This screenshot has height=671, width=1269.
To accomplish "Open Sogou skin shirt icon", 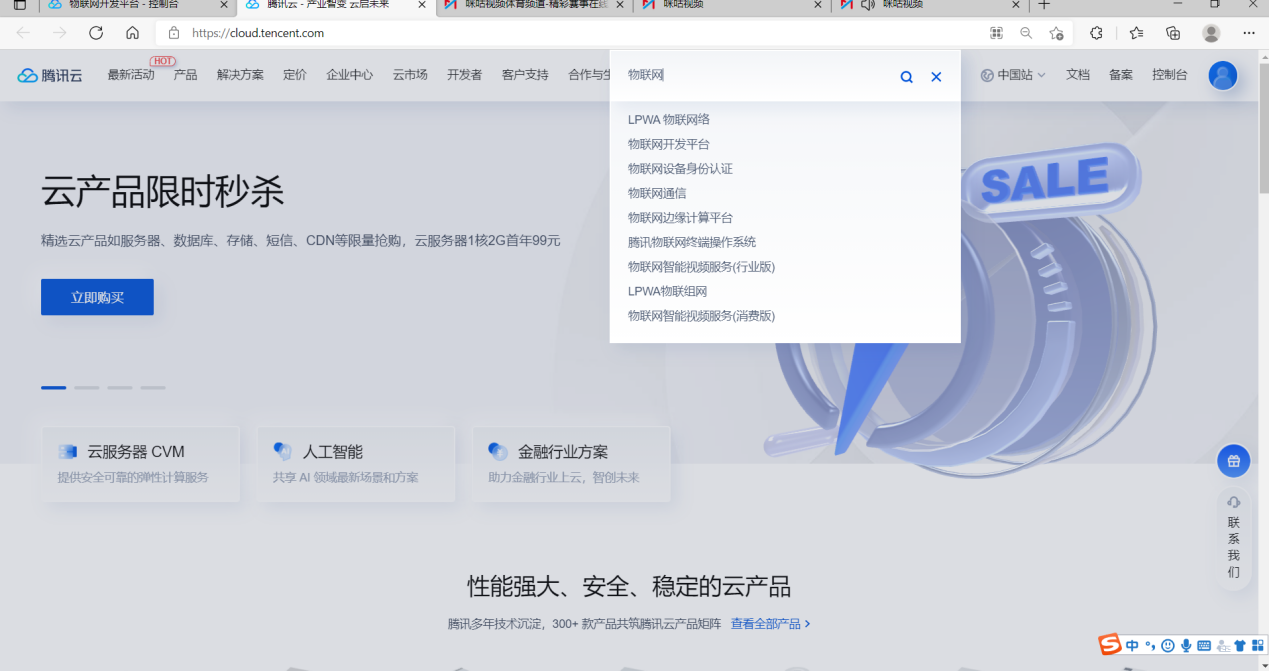I will 1240,646.
